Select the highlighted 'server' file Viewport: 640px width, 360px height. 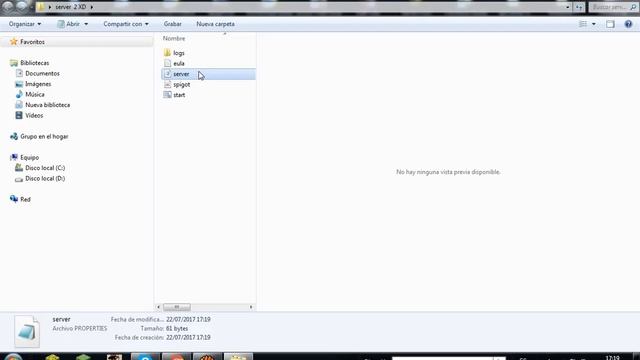(209, 74)
